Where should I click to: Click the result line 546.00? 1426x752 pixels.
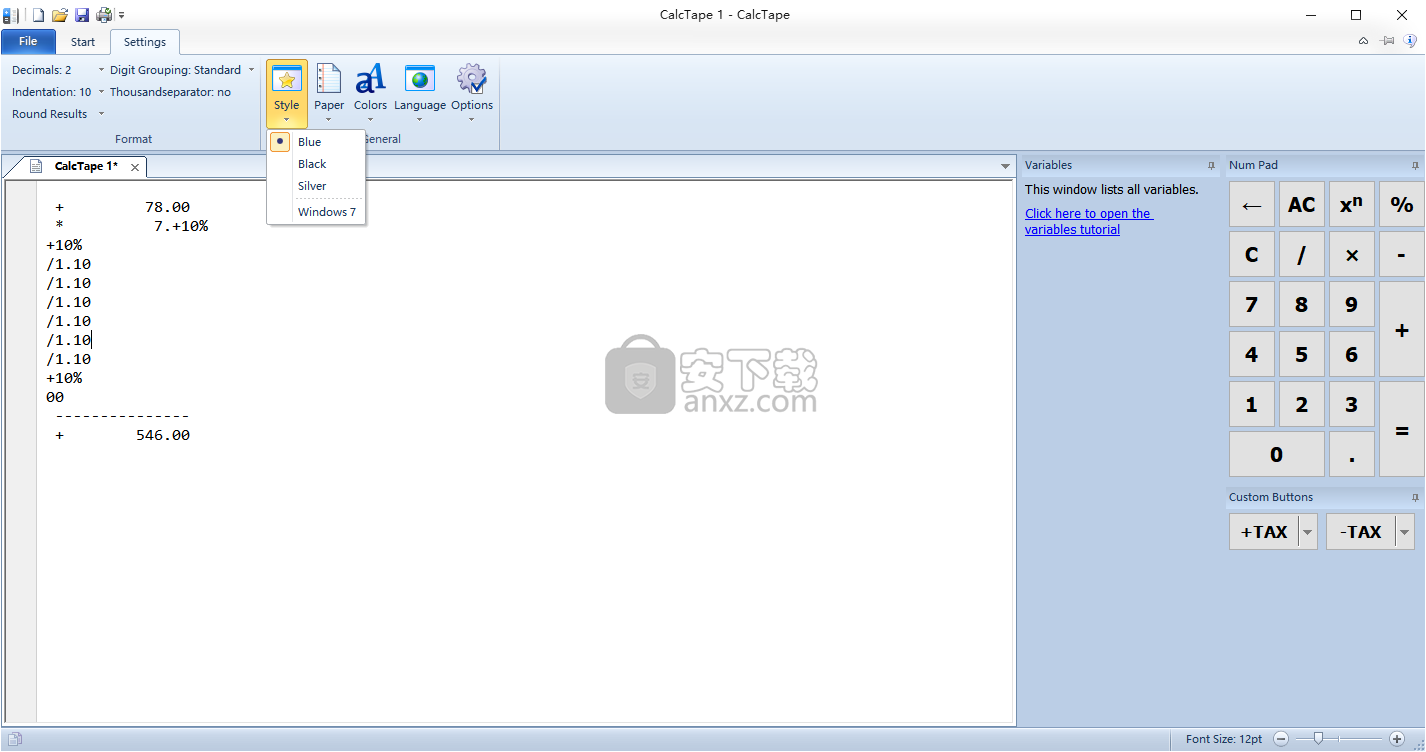click(122, 435)
